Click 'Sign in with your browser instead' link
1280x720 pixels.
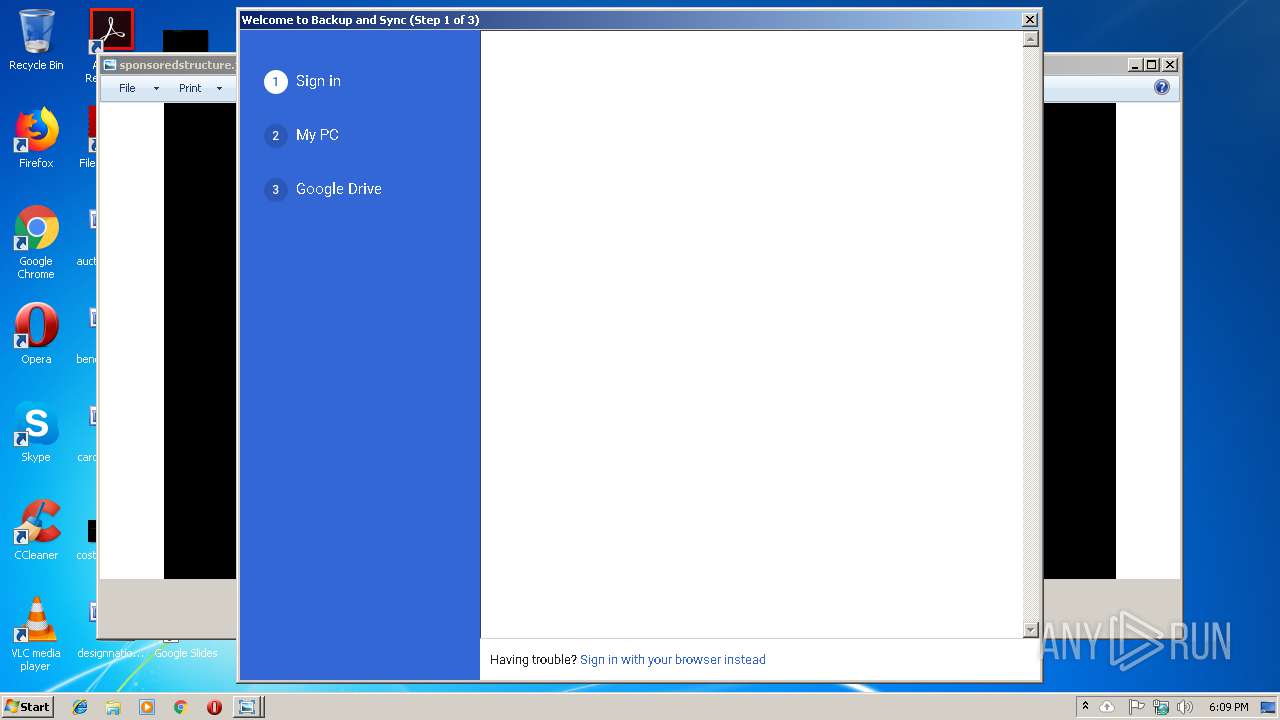(673, 660)
